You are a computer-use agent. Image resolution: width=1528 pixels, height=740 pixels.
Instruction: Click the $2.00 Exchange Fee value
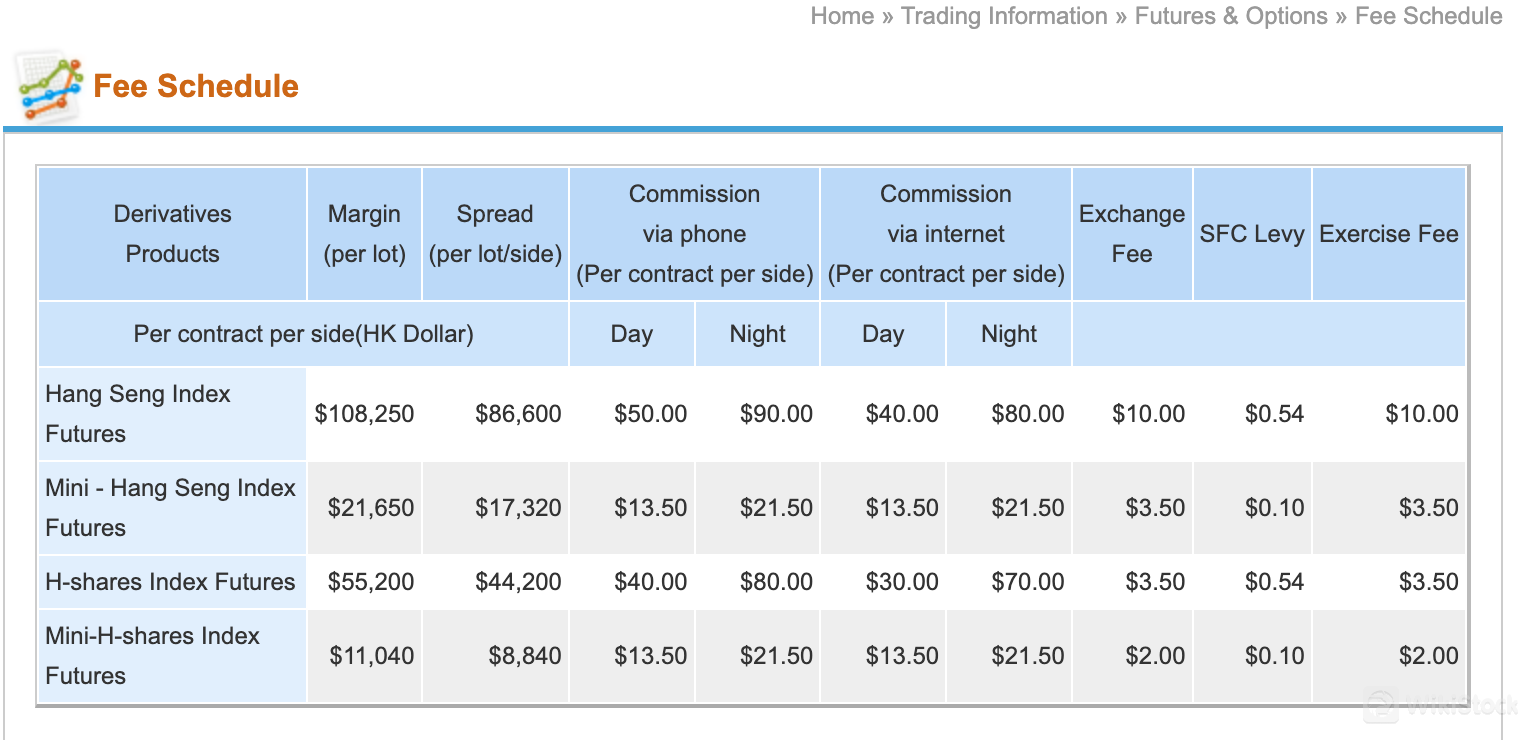pos(1155,656)
